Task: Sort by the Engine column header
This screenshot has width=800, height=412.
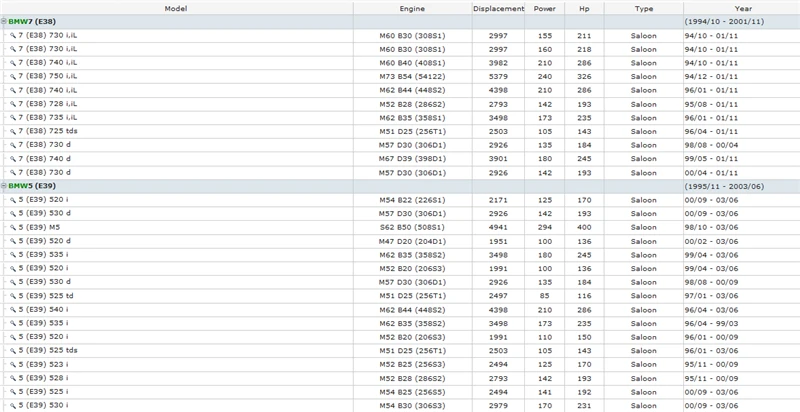Action: point(412,8)
